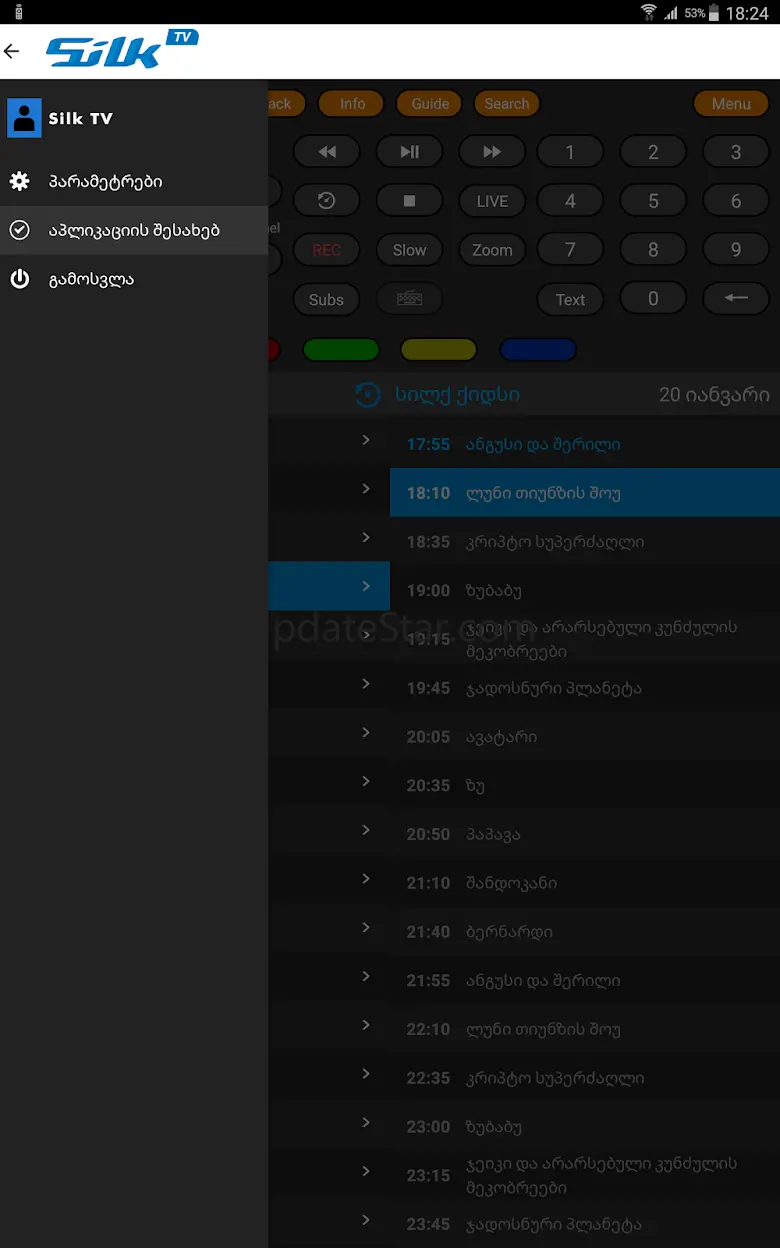Open პარამეტრები settings menu entry
The image size is (780, 1248).
134,182
